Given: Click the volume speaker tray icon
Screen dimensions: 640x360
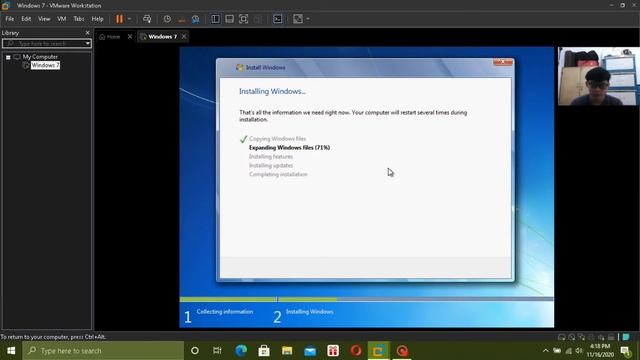Looking at the screenshot, I should [x=579, y=351].
